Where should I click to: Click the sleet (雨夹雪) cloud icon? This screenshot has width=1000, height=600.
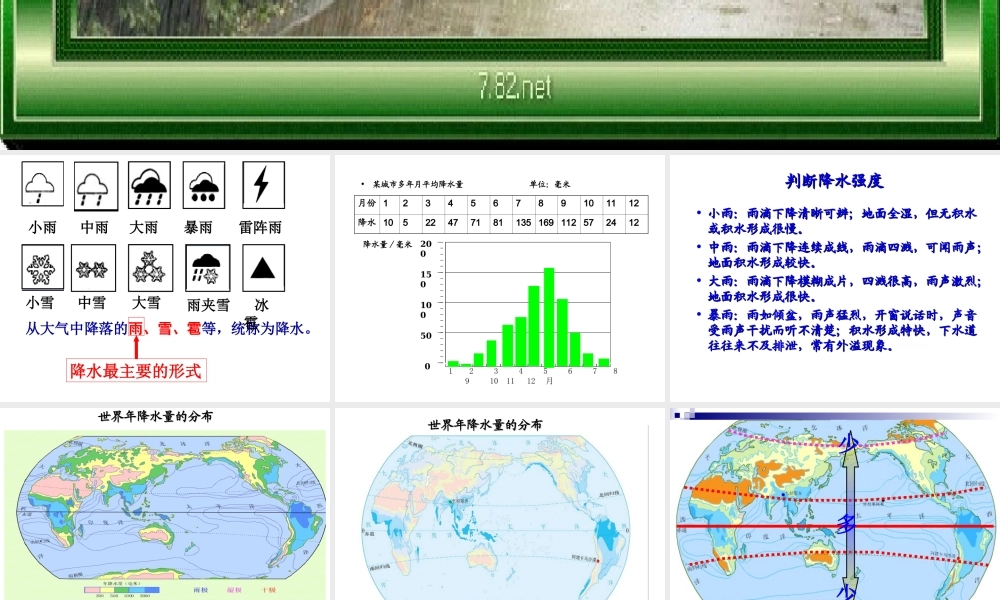point(208,268)
